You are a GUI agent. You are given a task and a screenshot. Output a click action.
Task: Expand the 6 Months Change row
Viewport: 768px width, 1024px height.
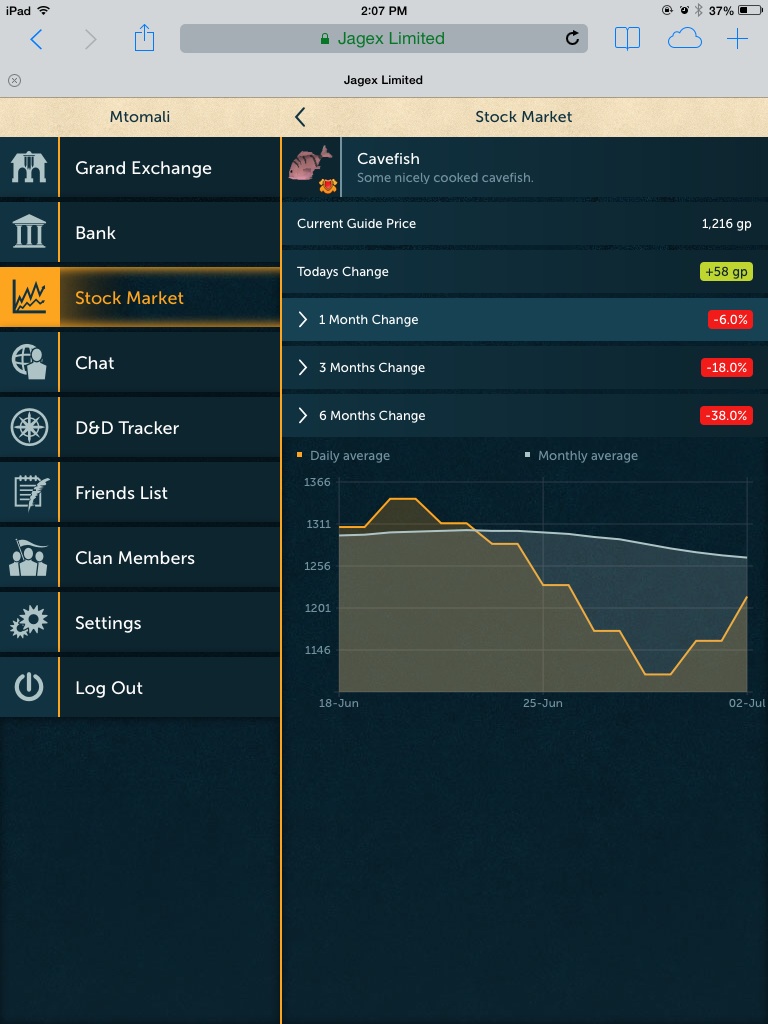pyautogui.click(x=525, y=416)
